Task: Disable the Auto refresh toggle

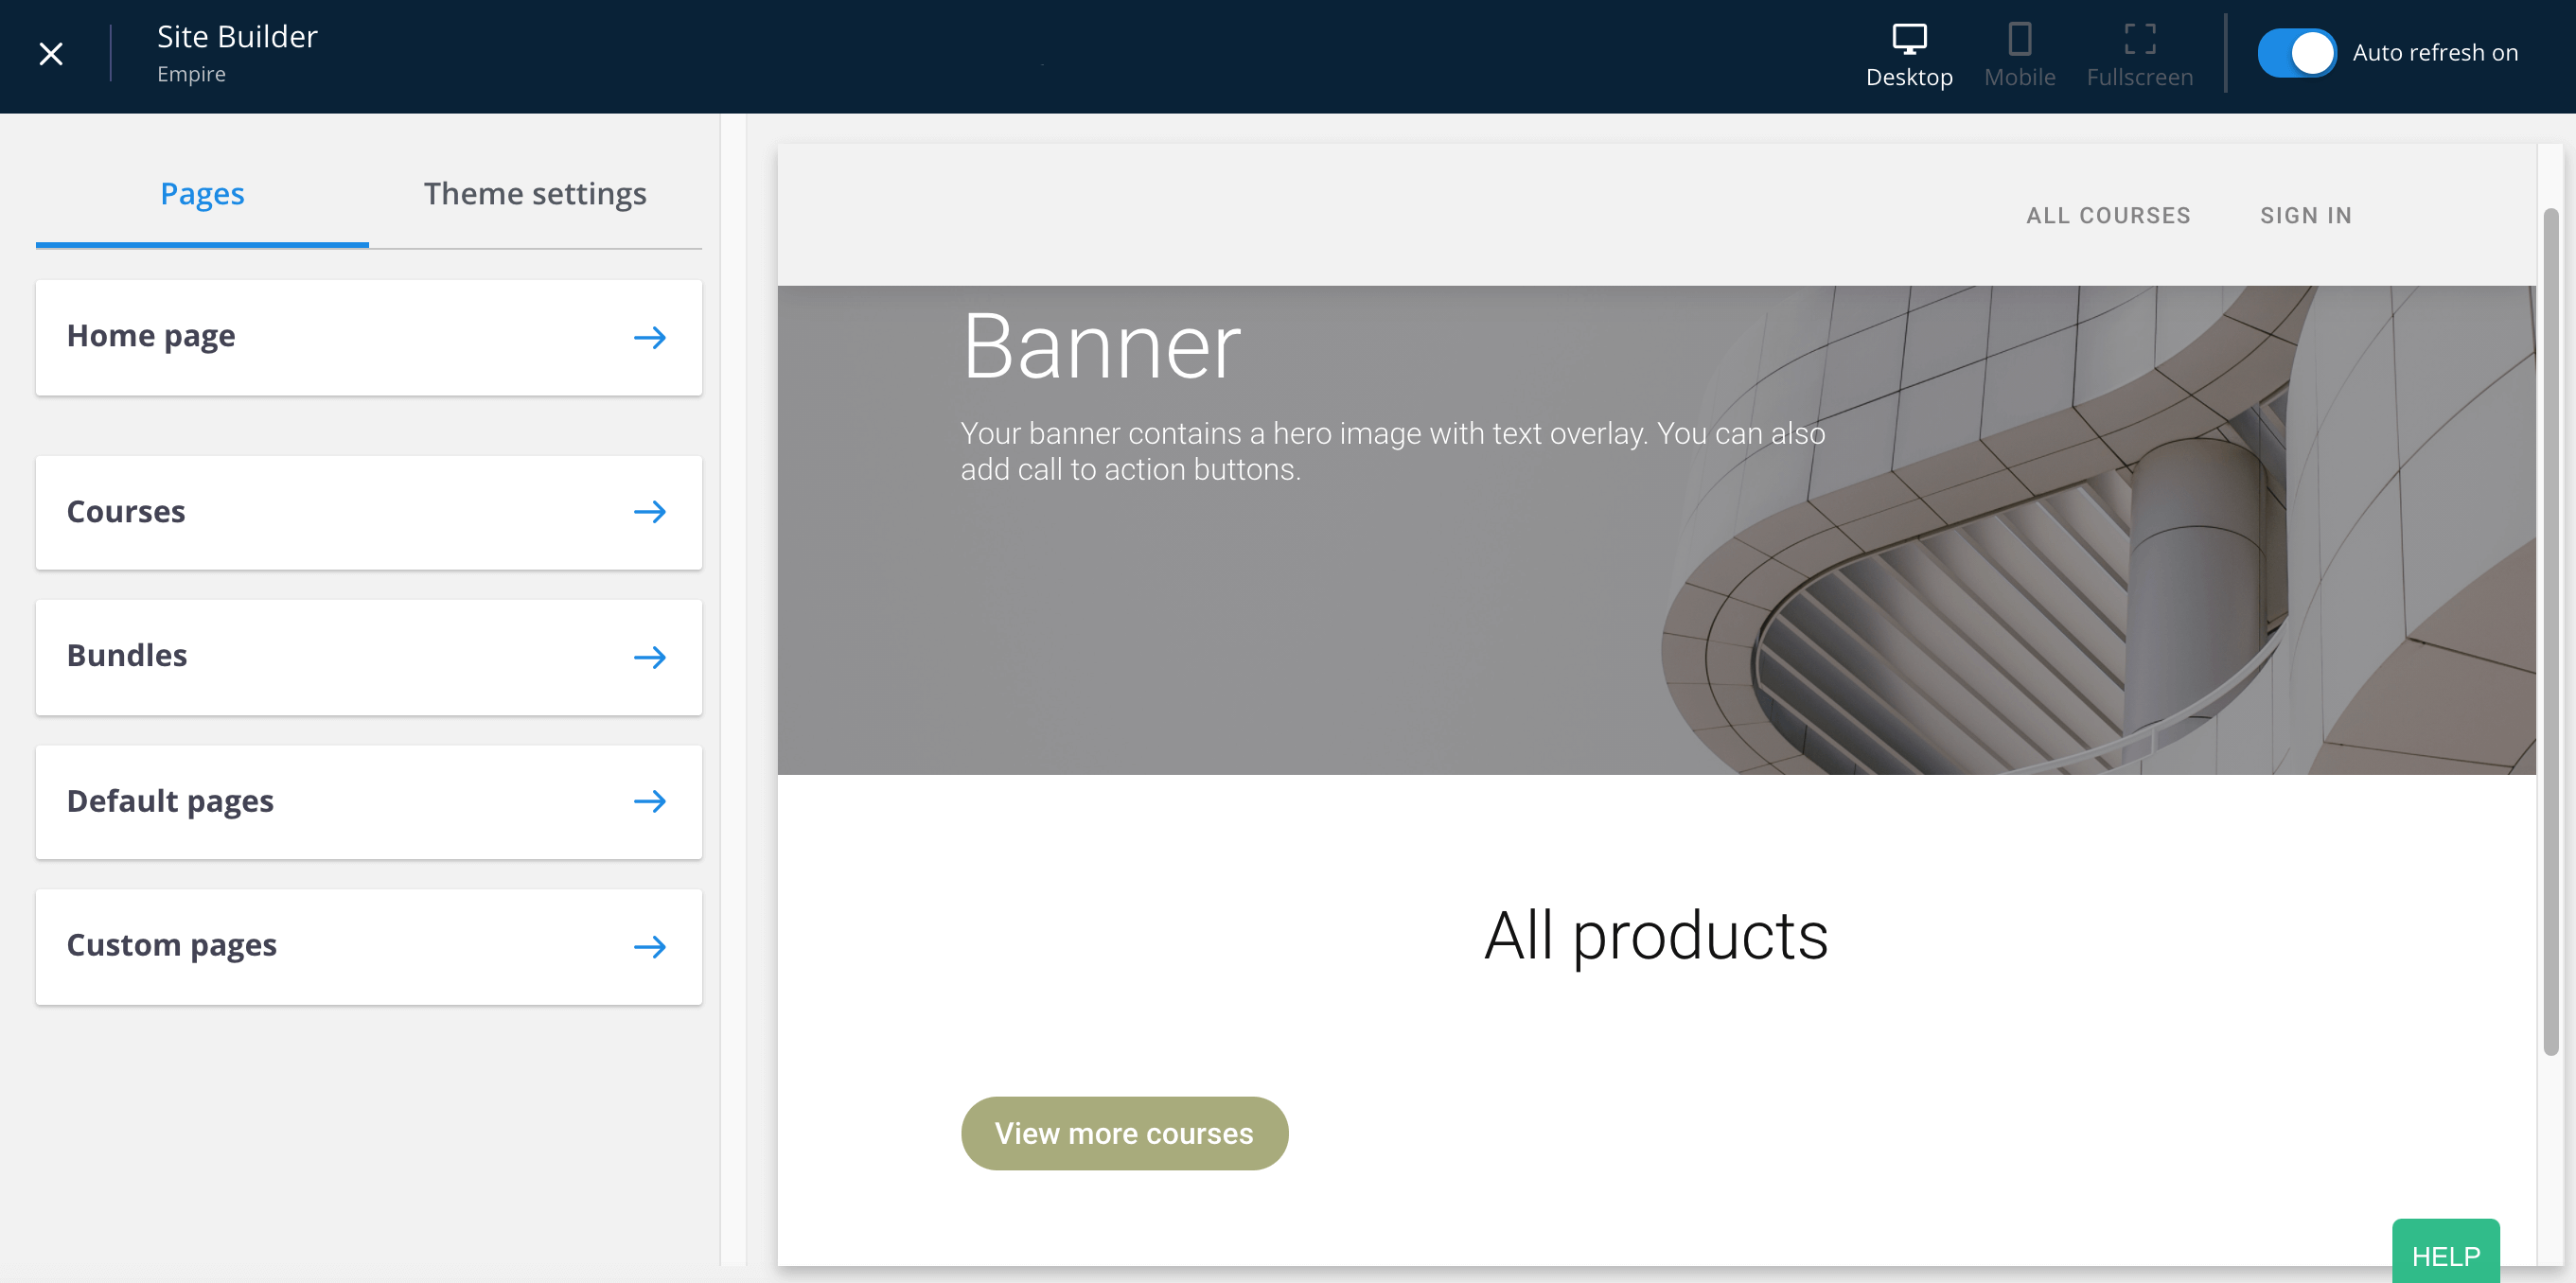Action: click(2296, 53)
